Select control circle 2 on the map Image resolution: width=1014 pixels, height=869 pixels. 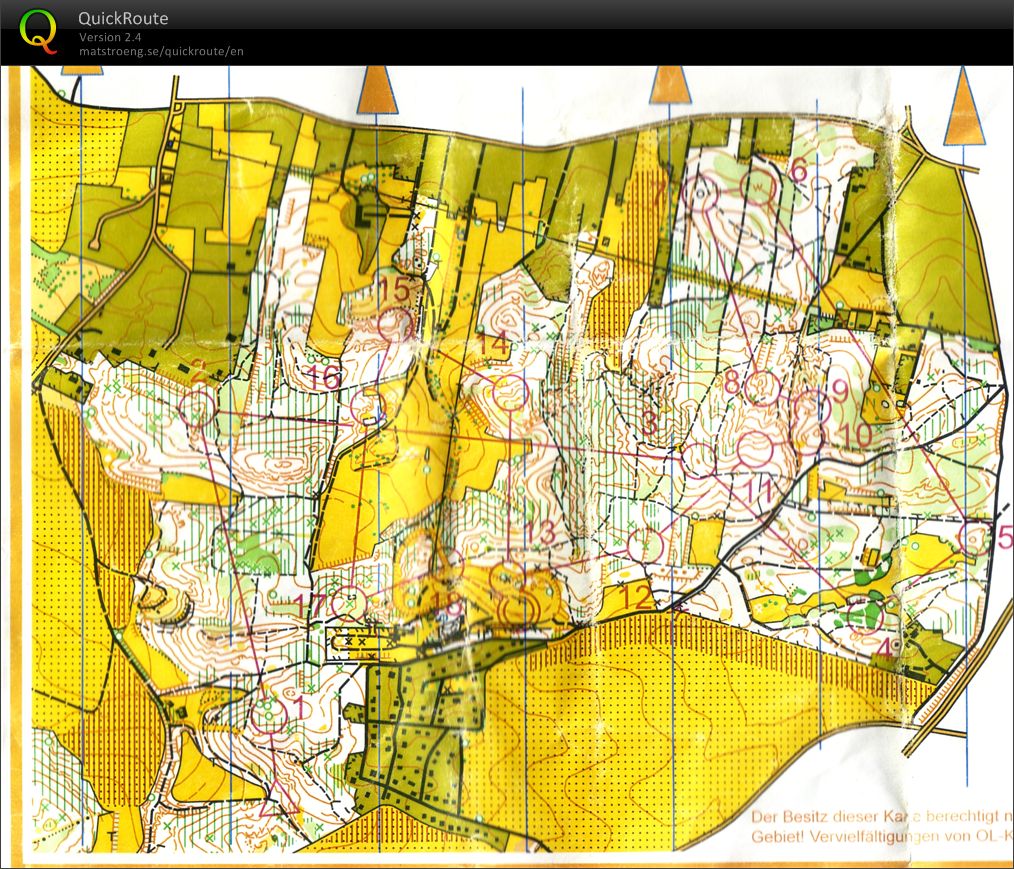[198, 408]
